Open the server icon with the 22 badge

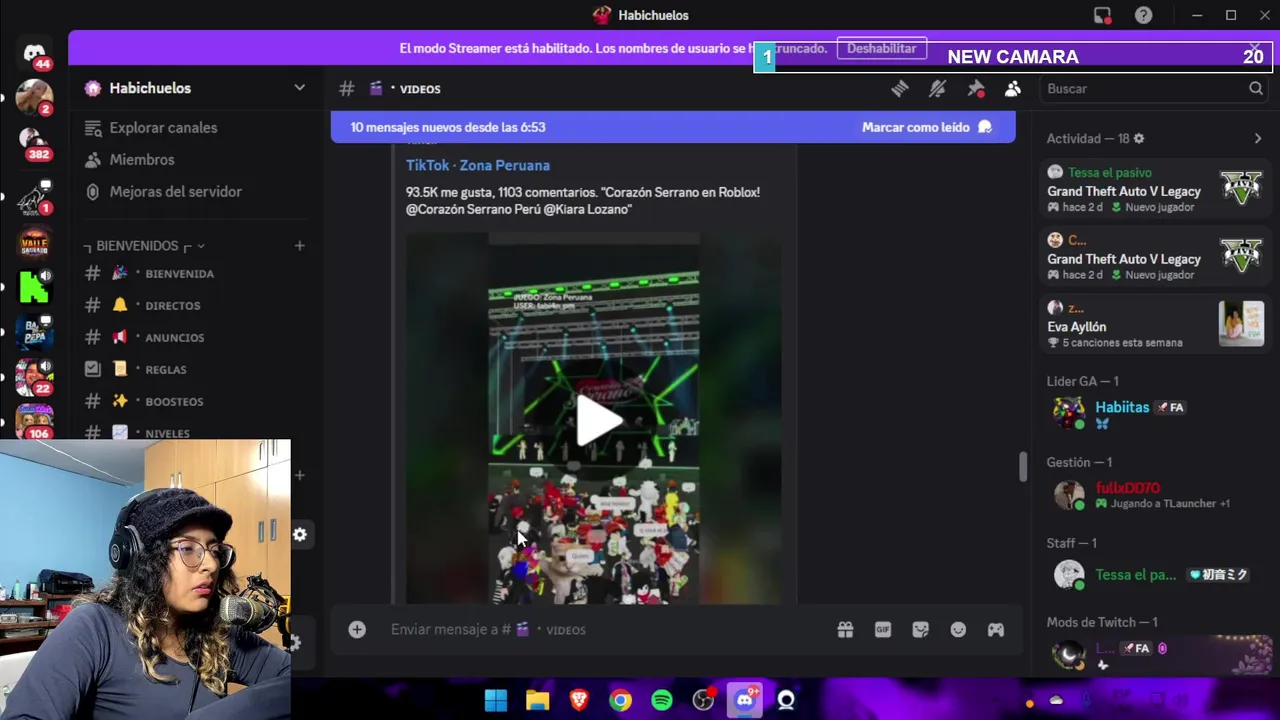click(34, 377)
